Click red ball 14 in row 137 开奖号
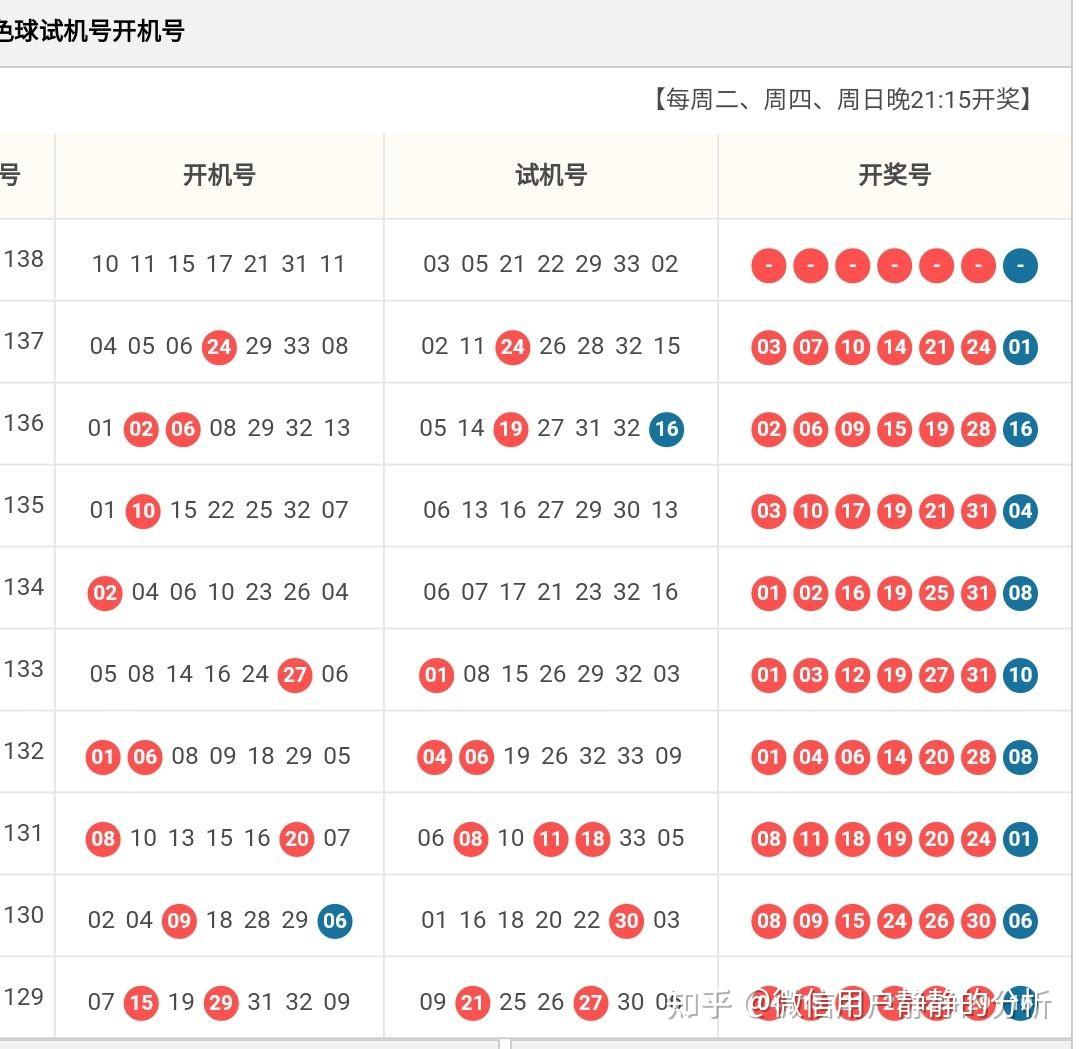Viewport: 1080px width, 1049px height. 895,346
